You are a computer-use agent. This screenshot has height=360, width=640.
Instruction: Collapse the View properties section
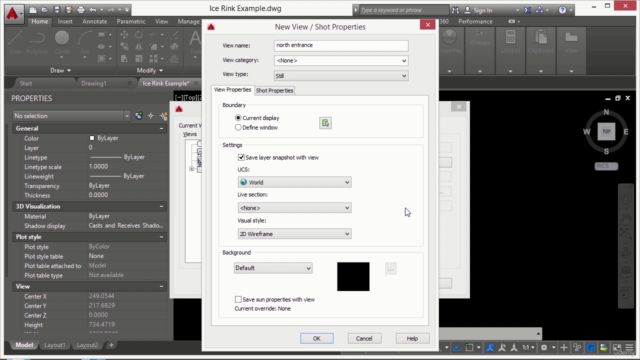click(x=161, y=287)
